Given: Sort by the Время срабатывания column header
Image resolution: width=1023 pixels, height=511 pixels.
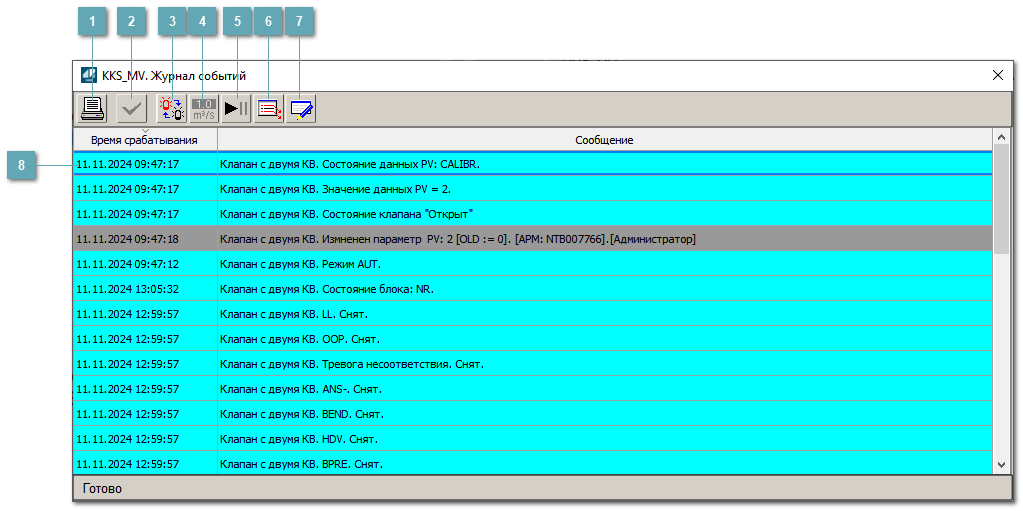Looking at the screenshot, I should pyautogui.click(x=144, y=140).
